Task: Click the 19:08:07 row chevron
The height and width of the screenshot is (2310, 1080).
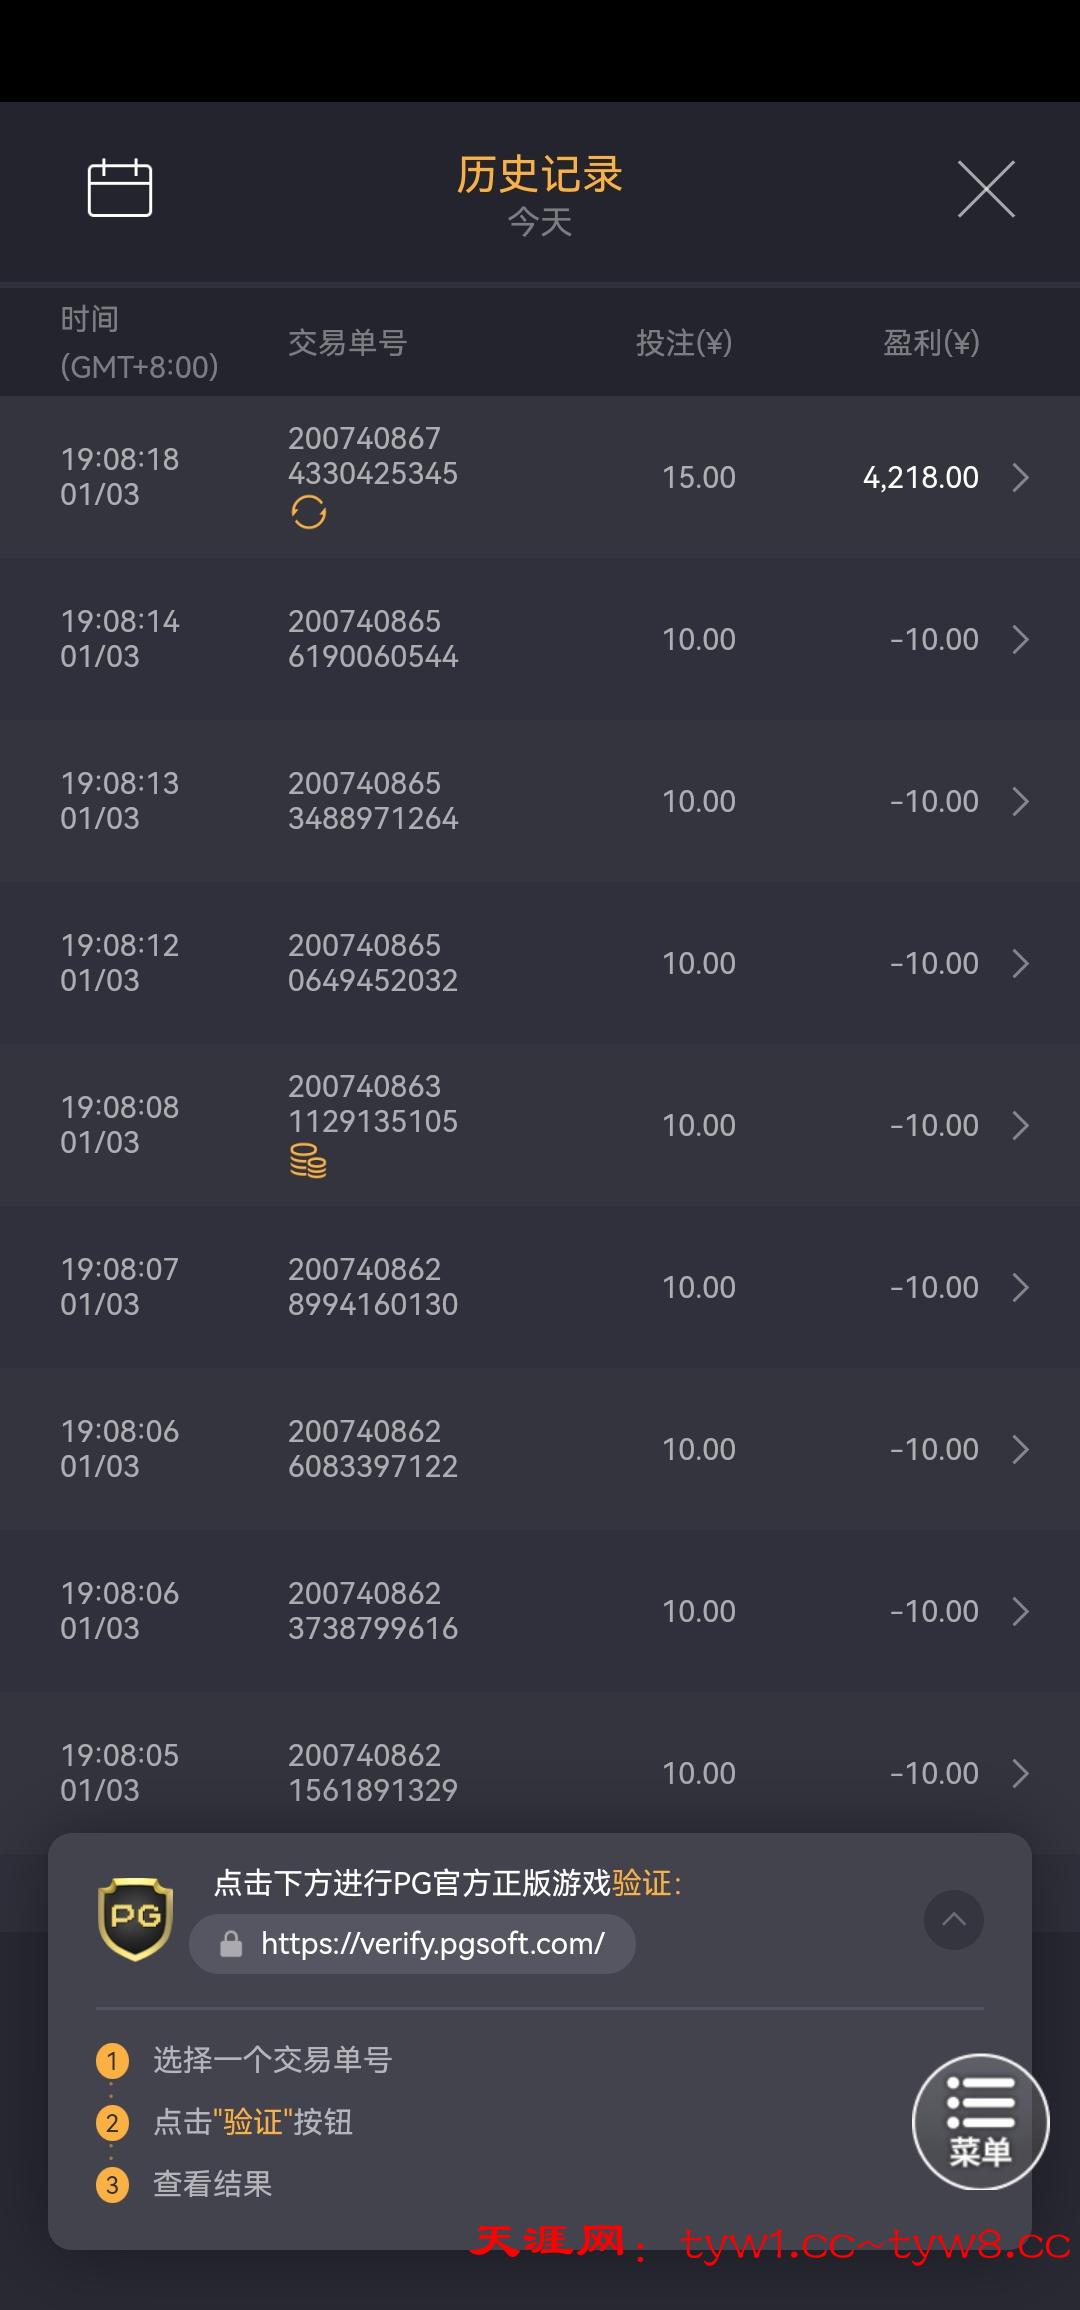Action: (1020, 1287)
